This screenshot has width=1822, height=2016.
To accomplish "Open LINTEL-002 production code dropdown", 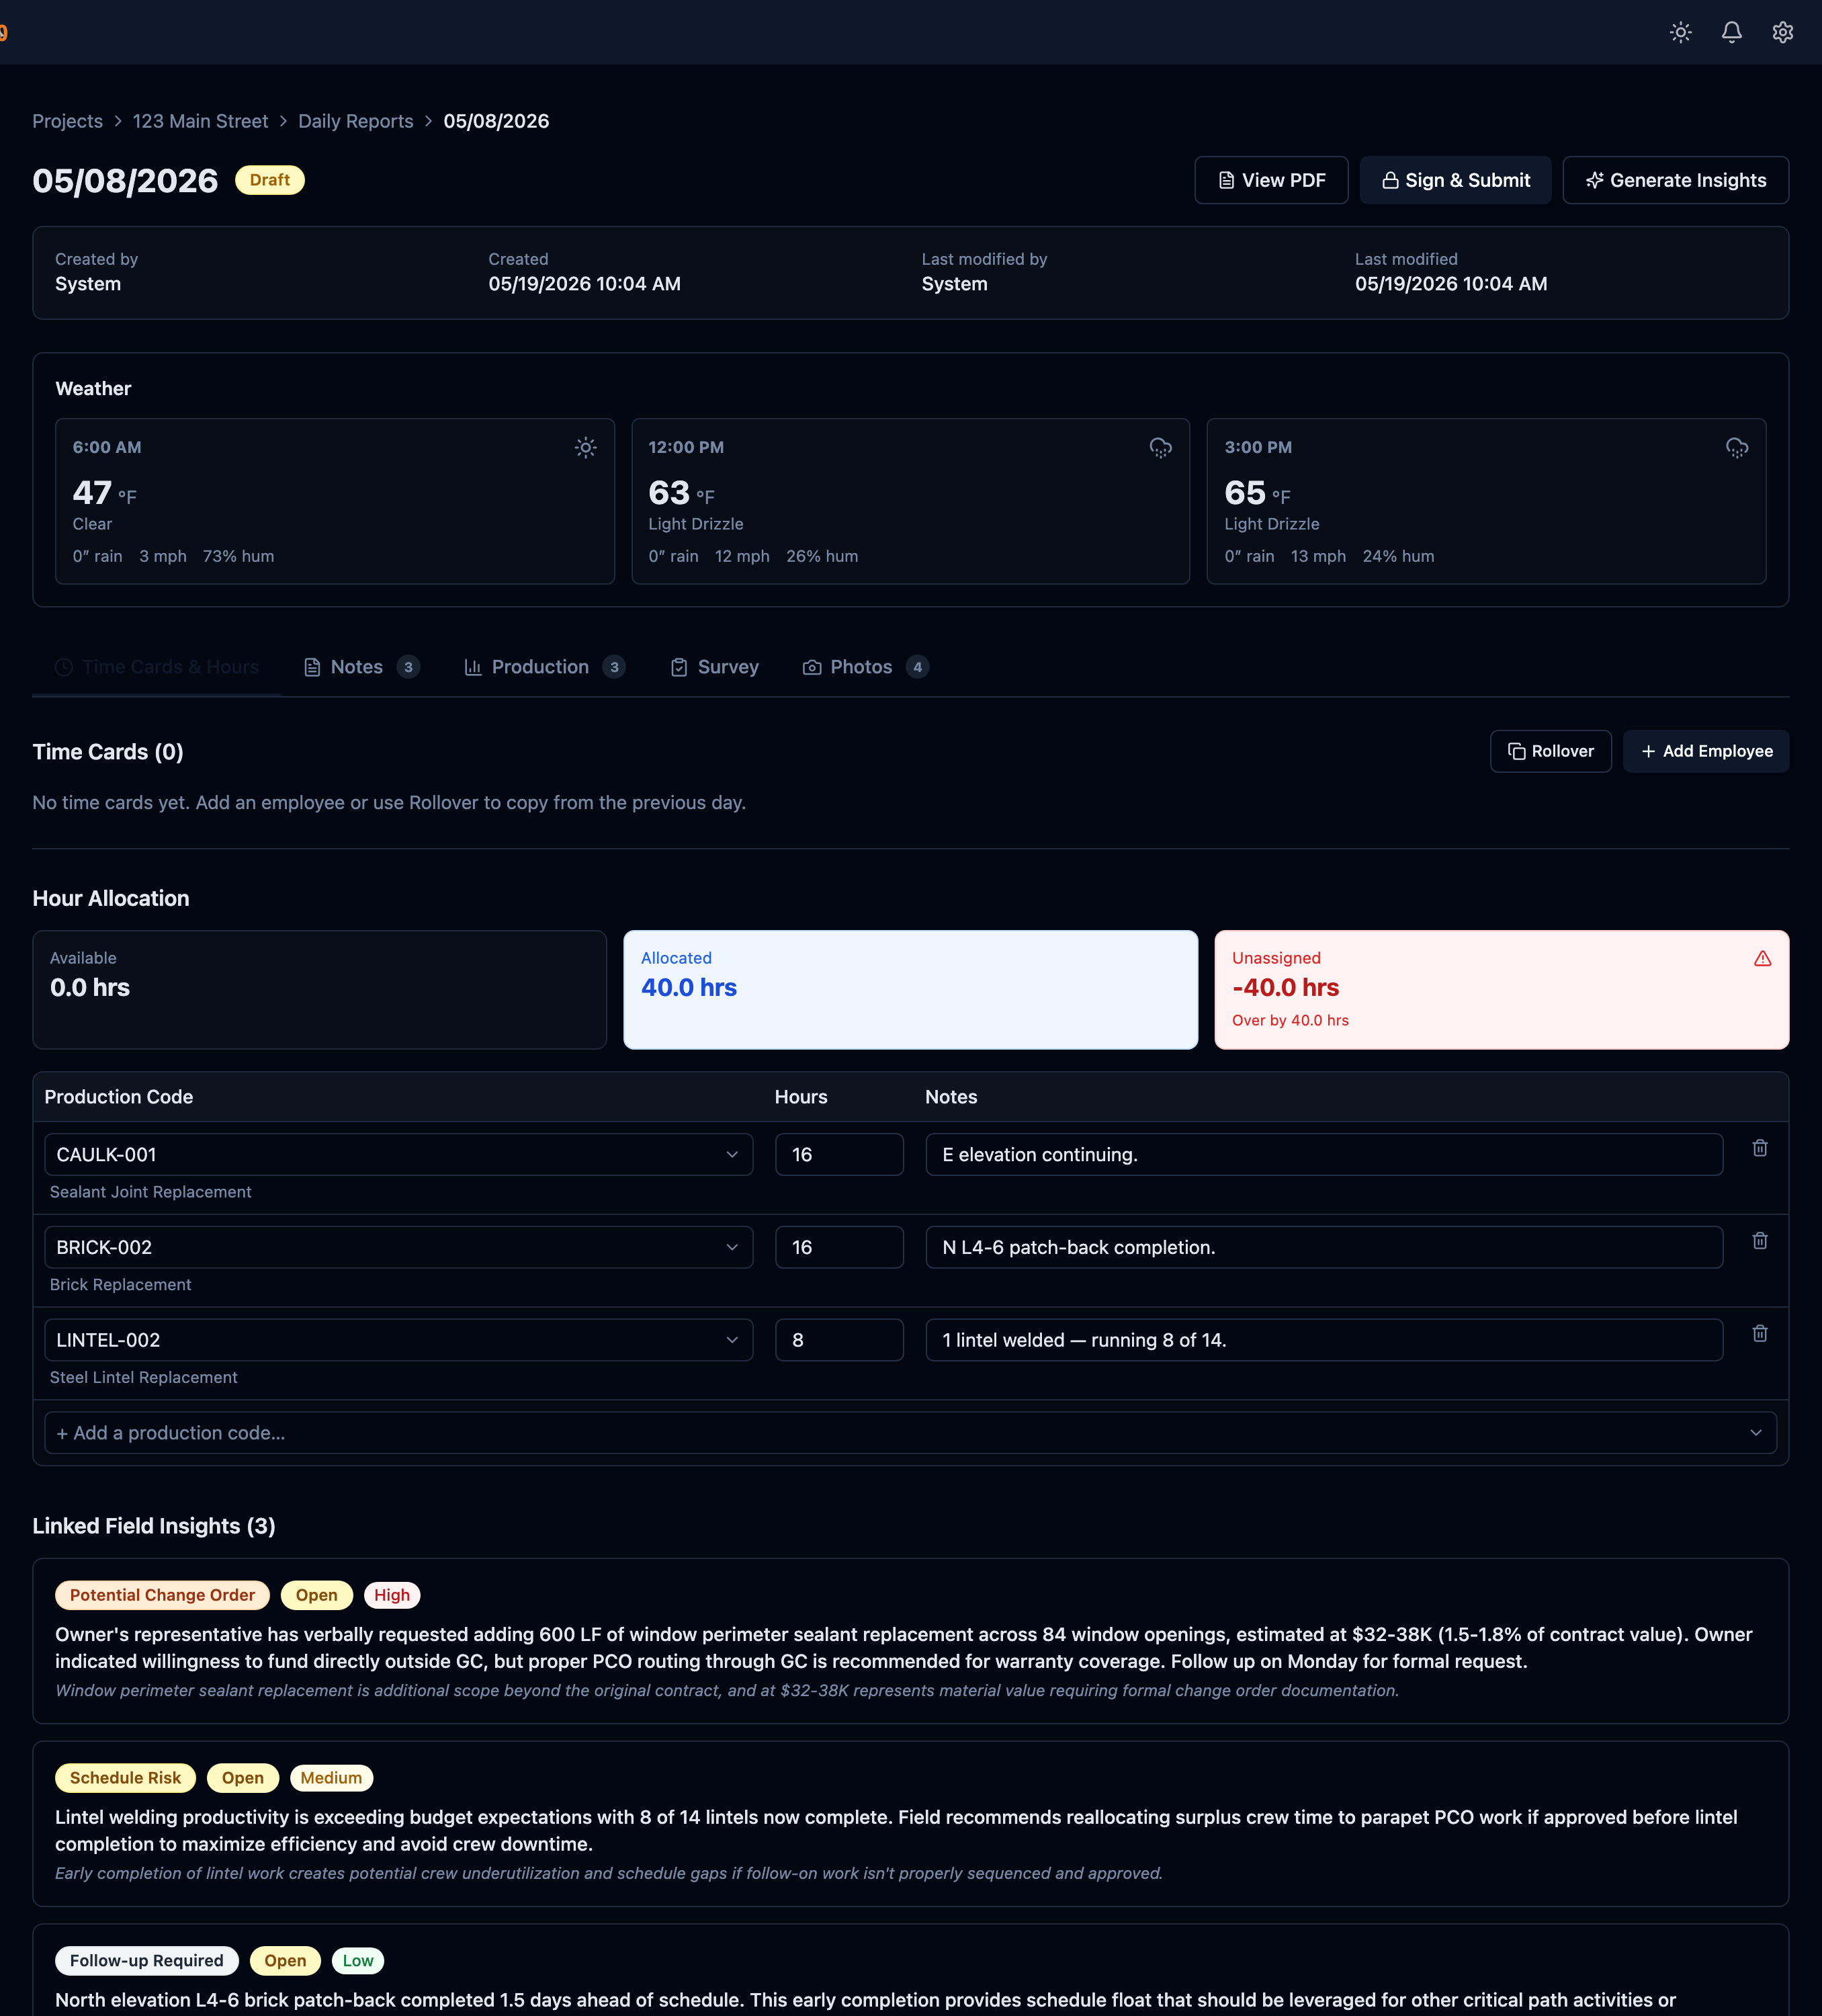I will 398,1340.
